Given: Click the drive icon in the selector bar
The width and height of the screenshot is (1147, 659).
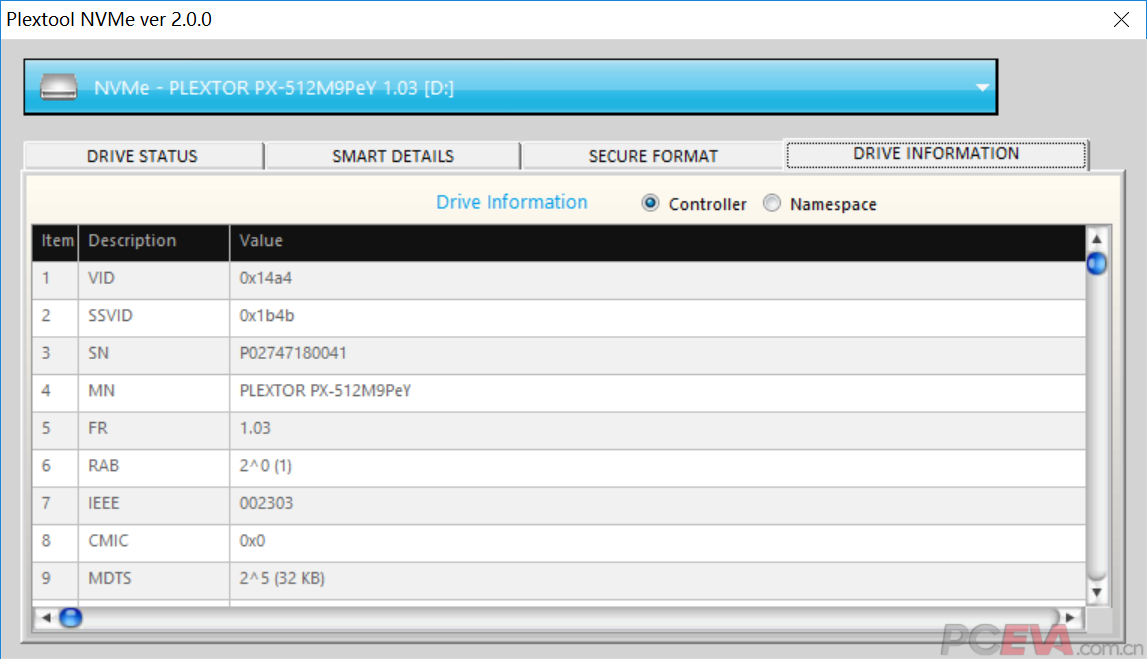Looking at the screenshot, I should (x=59, y=87).
